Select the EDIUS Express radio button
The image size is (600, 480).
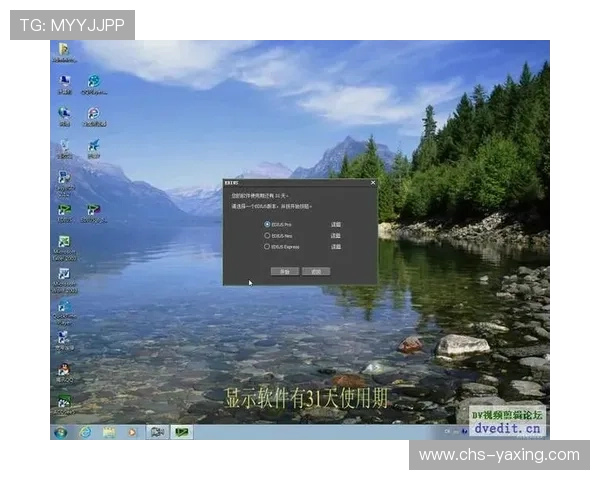[267, 246]
